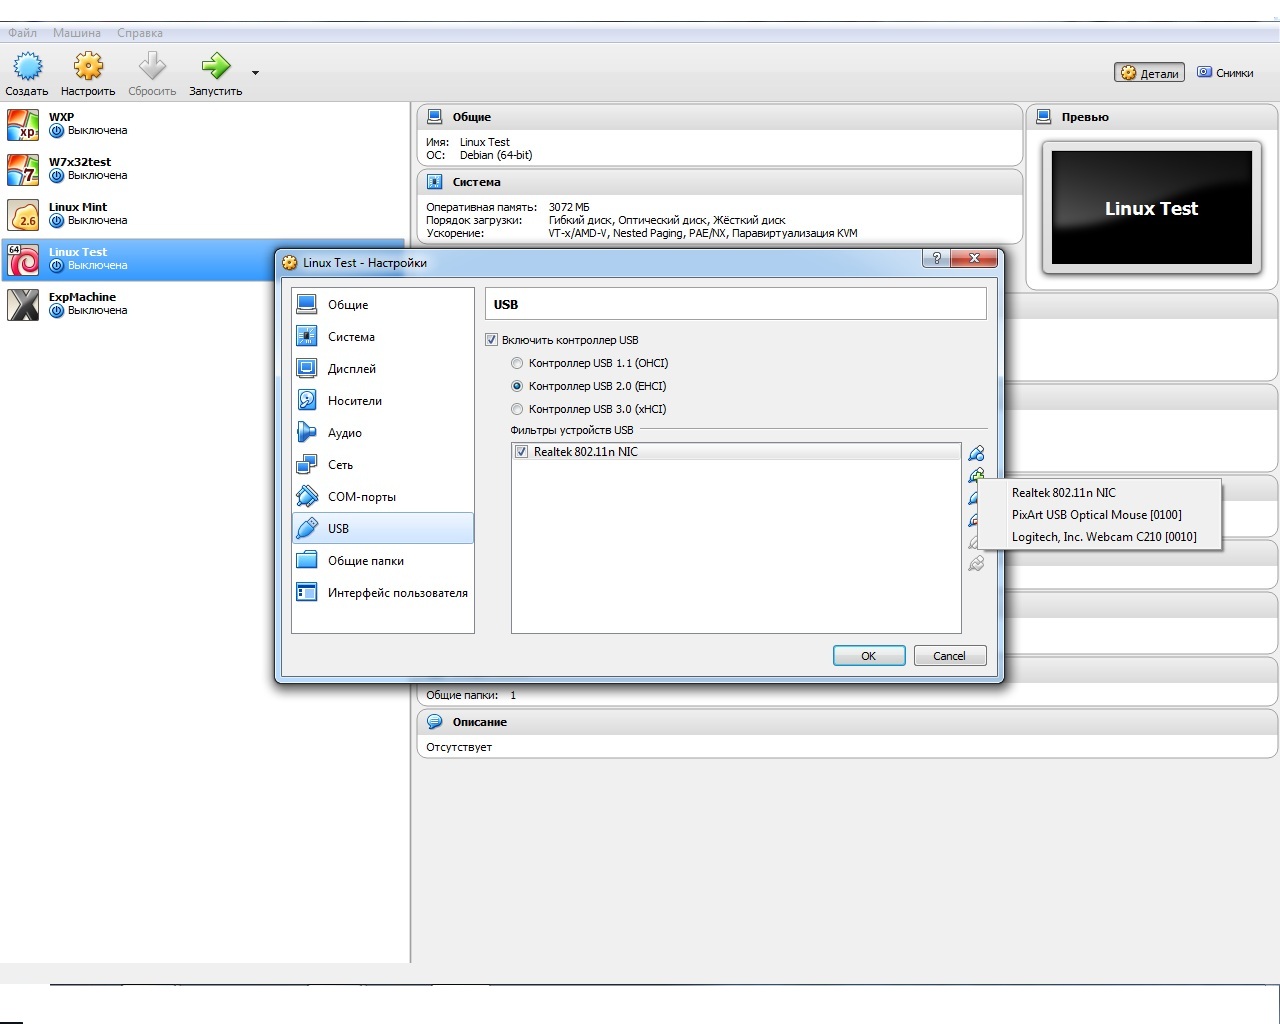The image size is (1280, 1024).
Task: Open the Справка menu
Action: [x=140, y=33]
